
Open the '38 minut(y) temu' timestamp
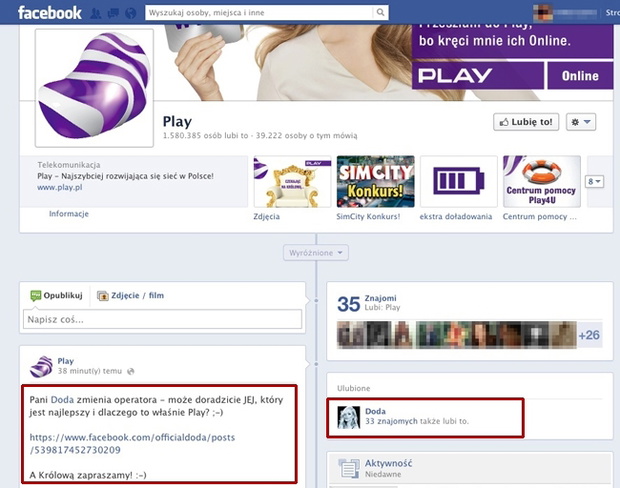(x=90, y=371)
